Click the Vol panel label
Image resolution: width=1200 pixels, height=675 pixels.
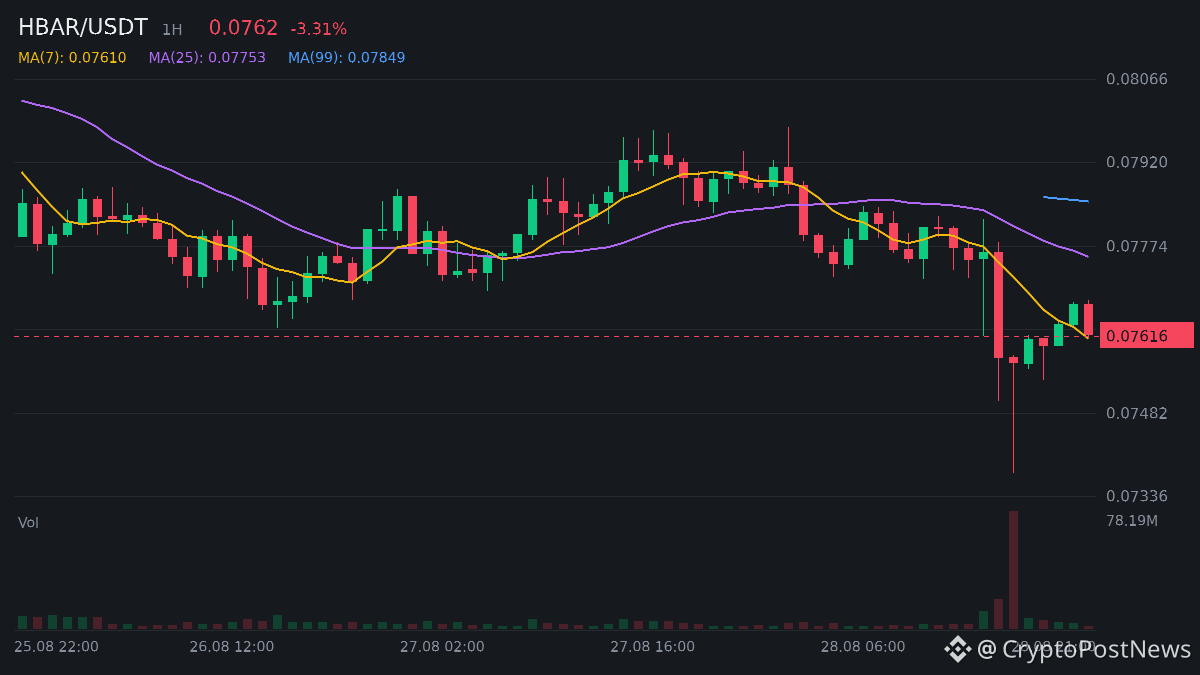(28, 523)
